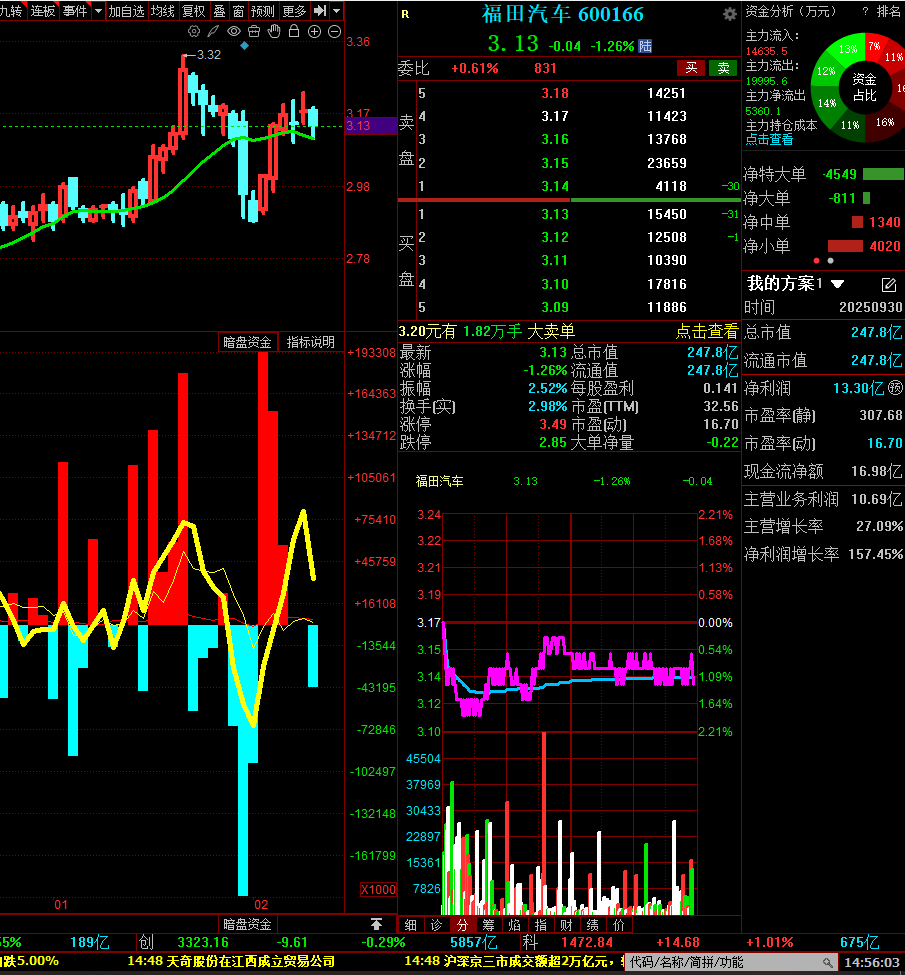The width and height of the screenshot is (905, 975).
Task: Select the hand pan tool icon
Action: [x=274, y=31]
